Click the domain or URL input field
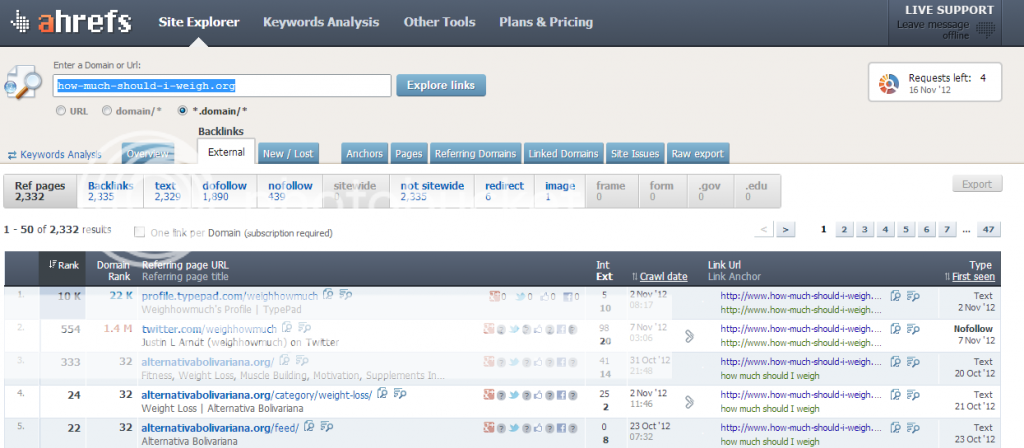 pos(221,85)
